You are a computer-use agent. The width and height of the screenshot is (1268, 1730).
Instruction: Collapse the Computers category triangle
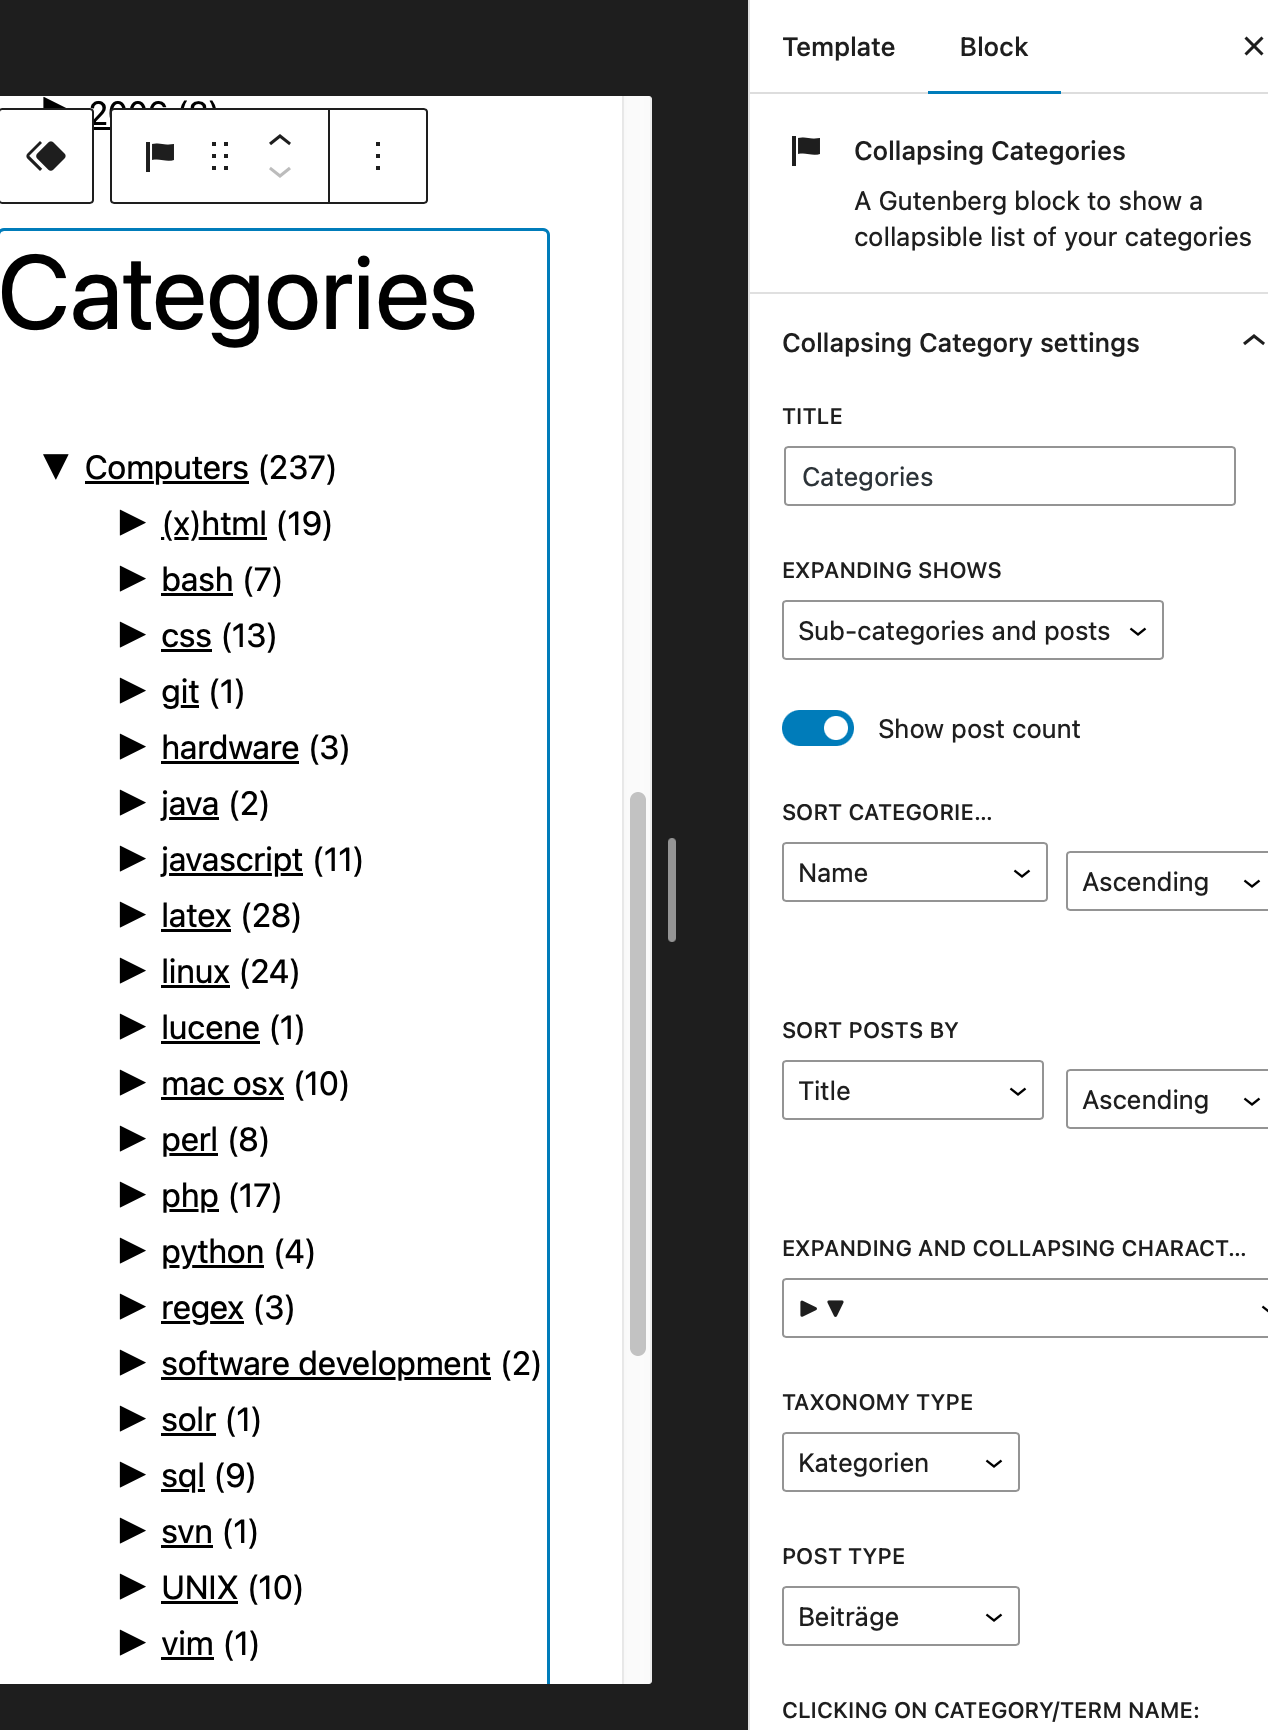pyautogui.click(x=56, y=466)
